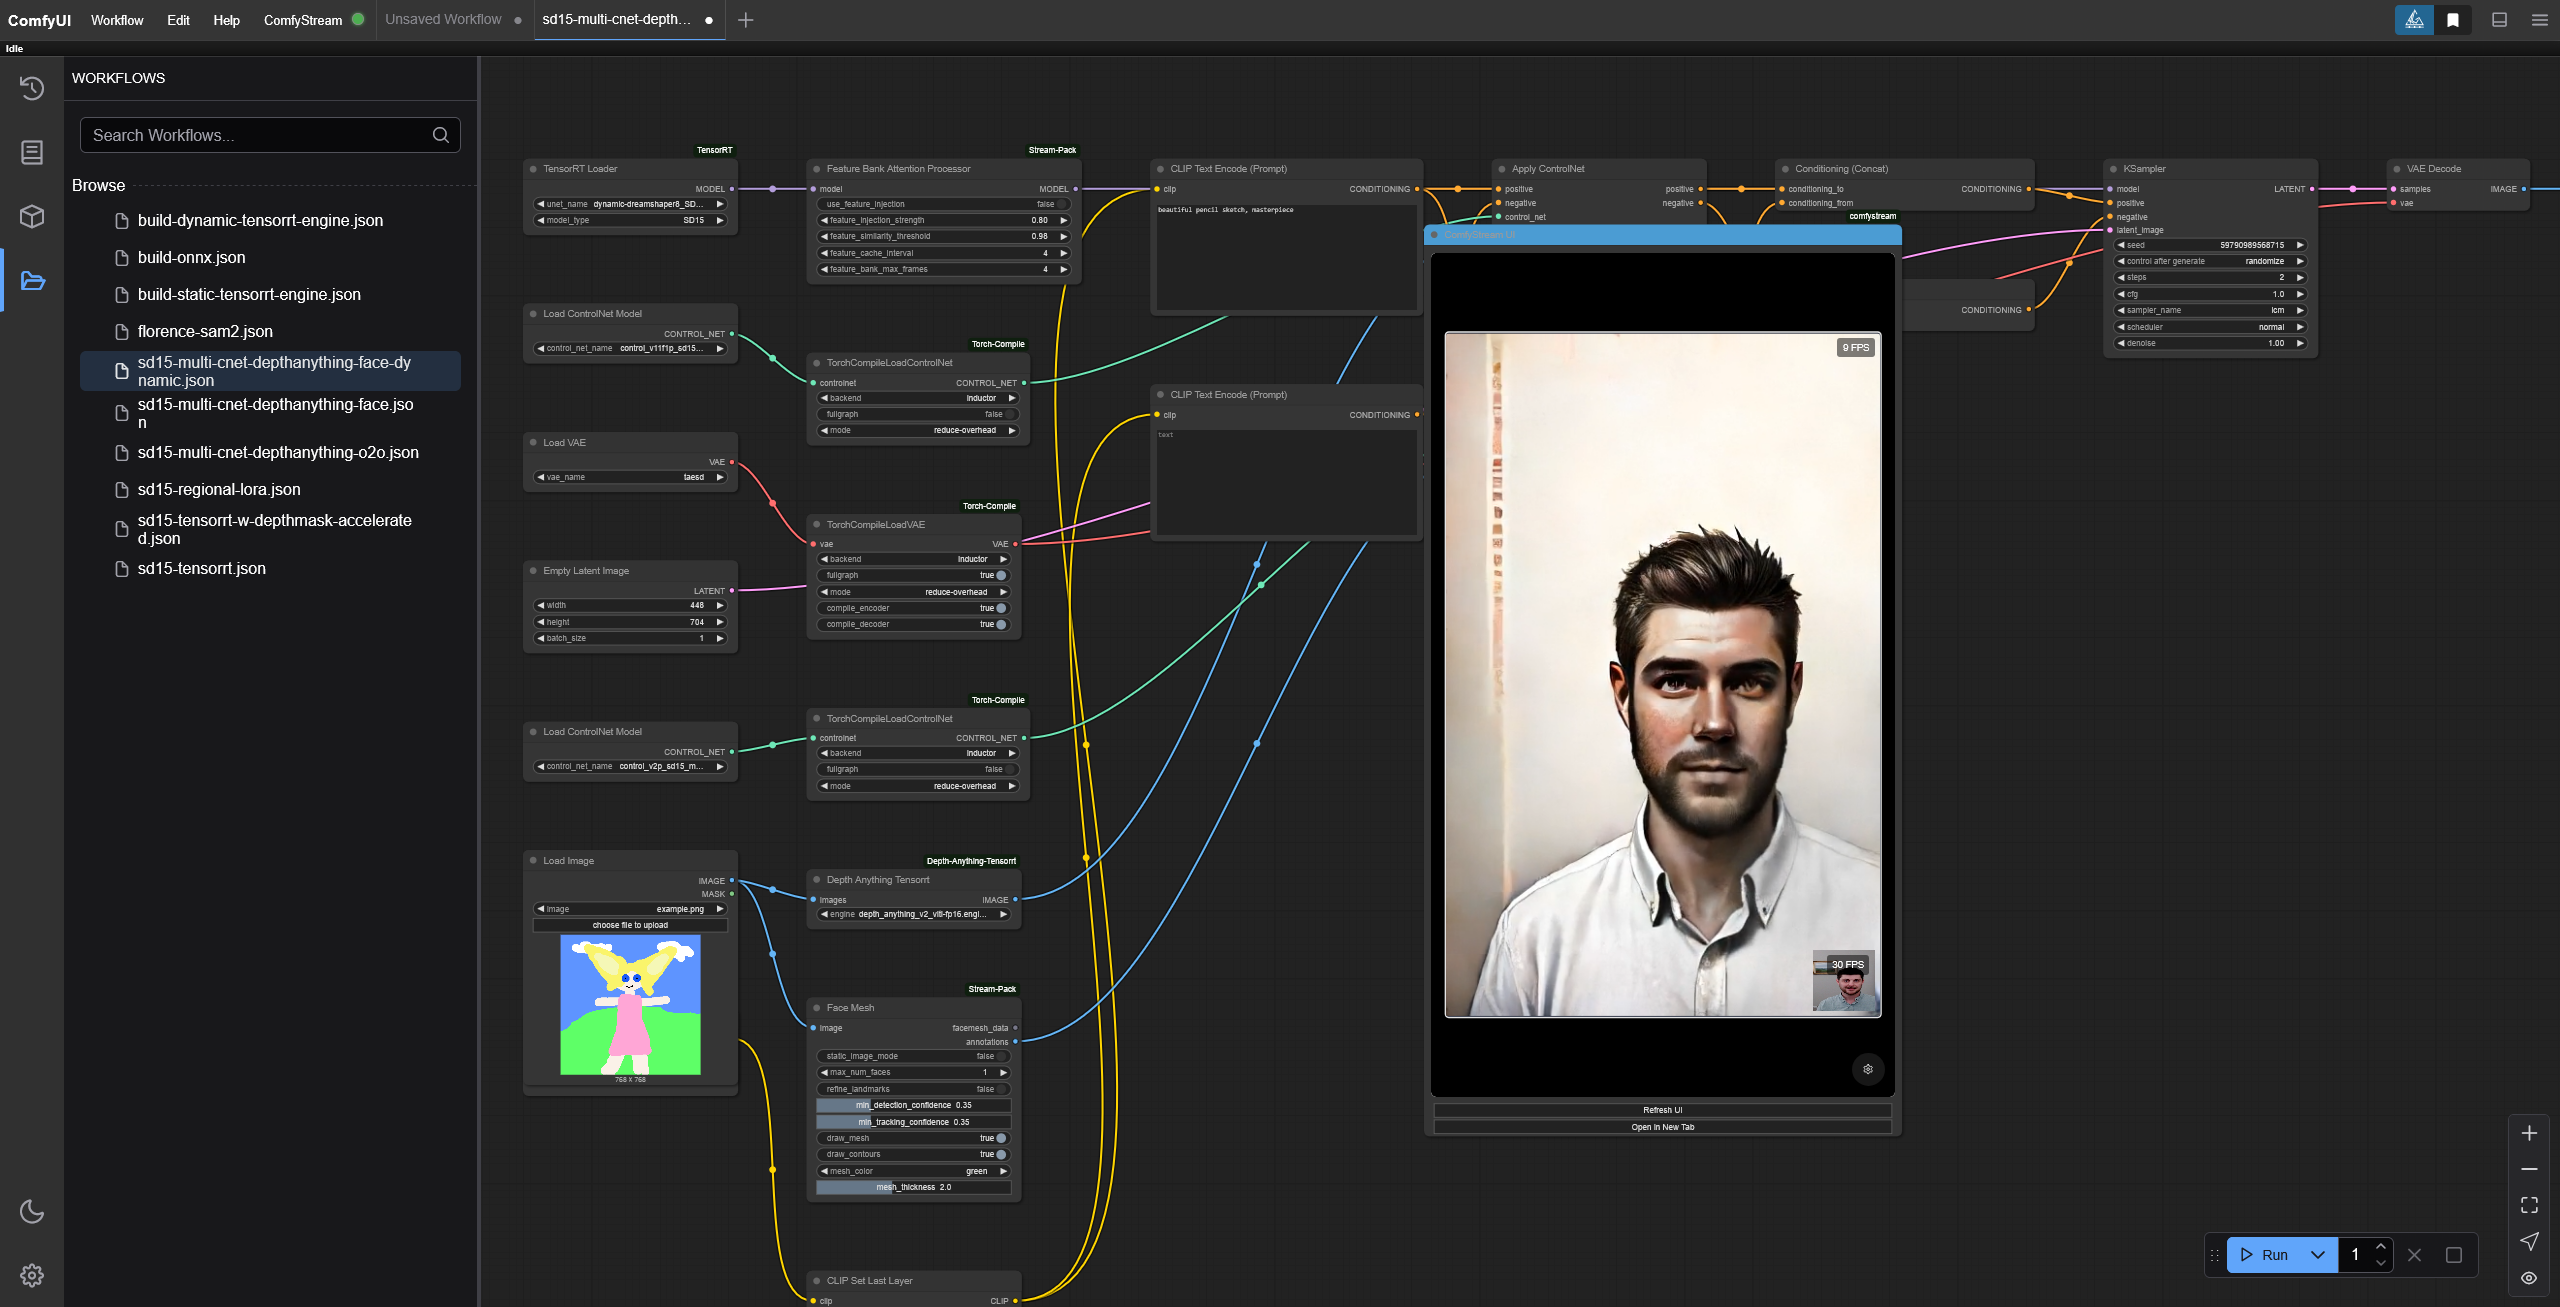Click the Refresh UI button
This screenshot has width=2560, height=1307.
click(x=1662, y=1110)
